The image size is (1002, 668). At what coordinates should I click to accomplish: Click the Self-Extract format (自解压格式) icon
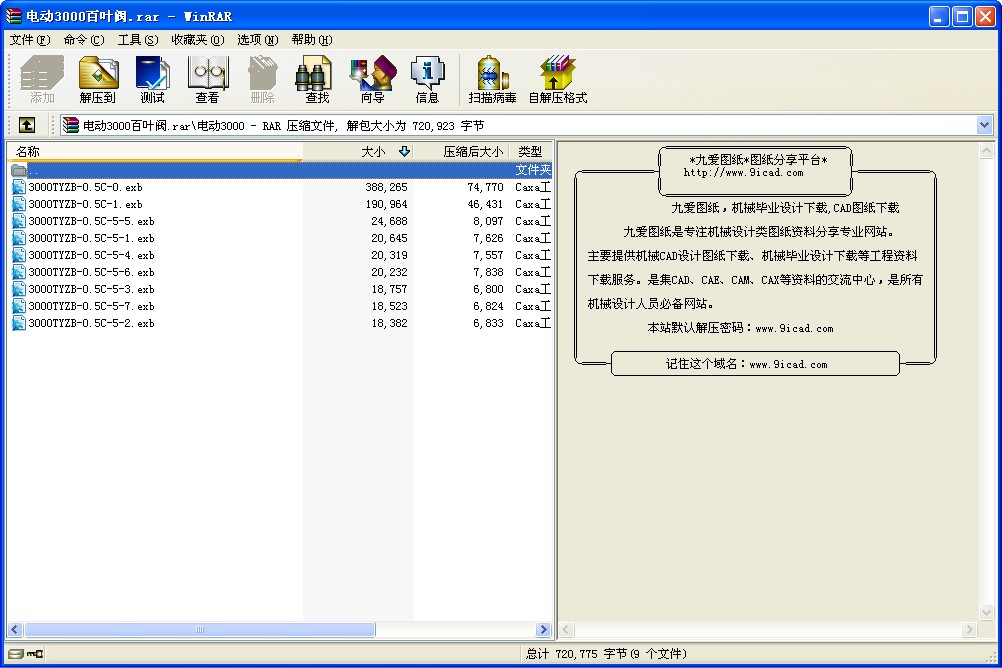coord(557,79)
